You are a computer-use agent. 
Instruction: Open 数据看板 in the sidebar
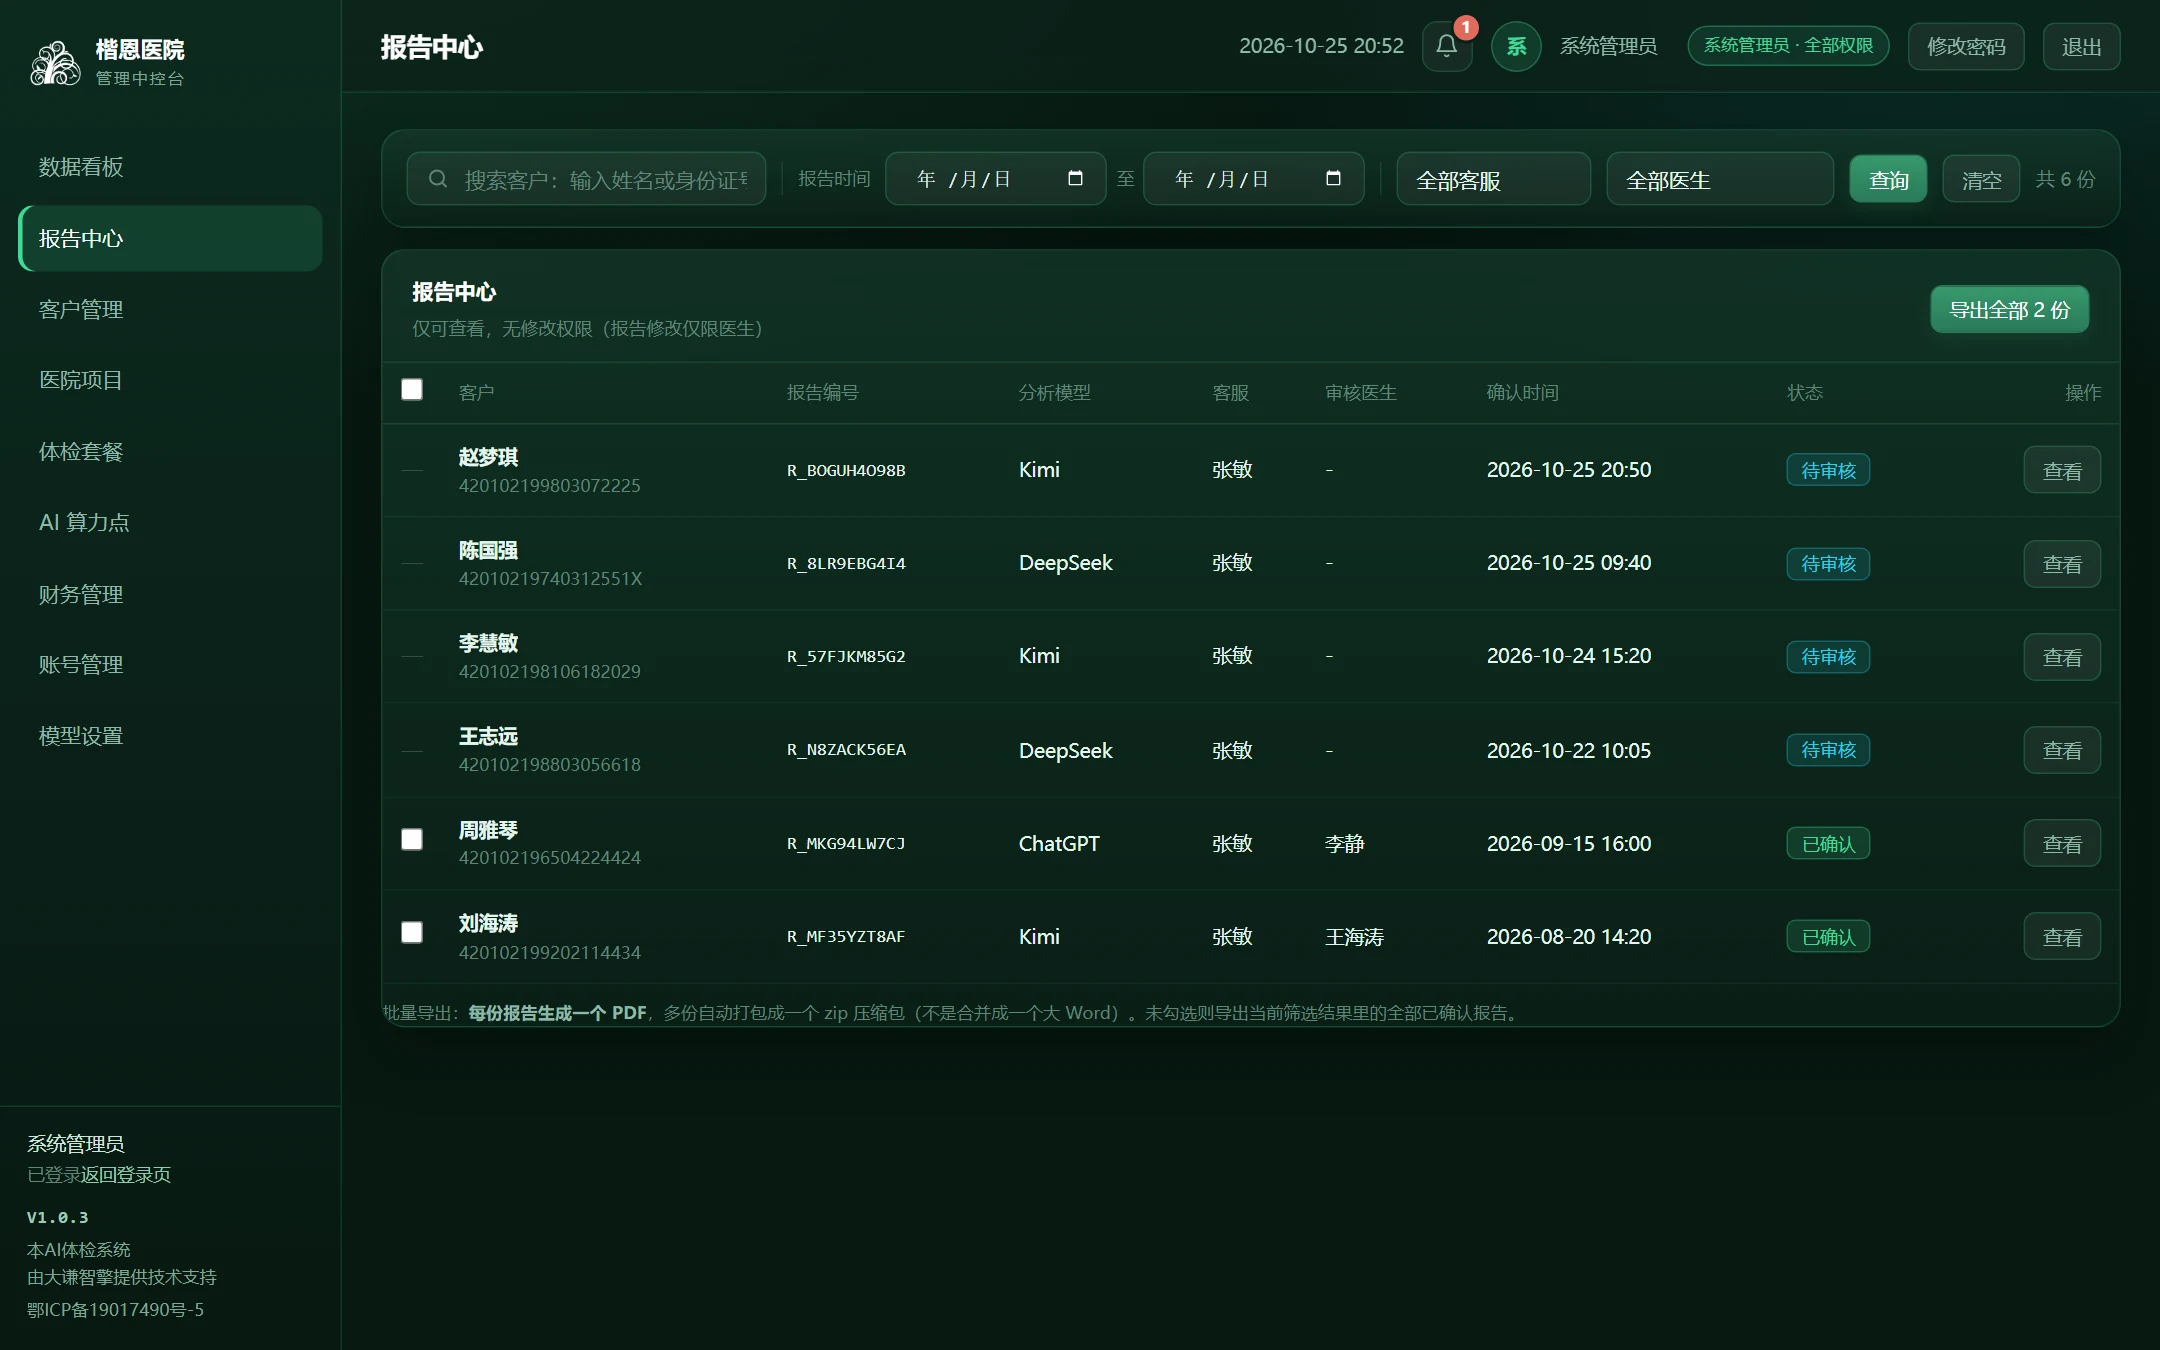(x=170, y=167)
